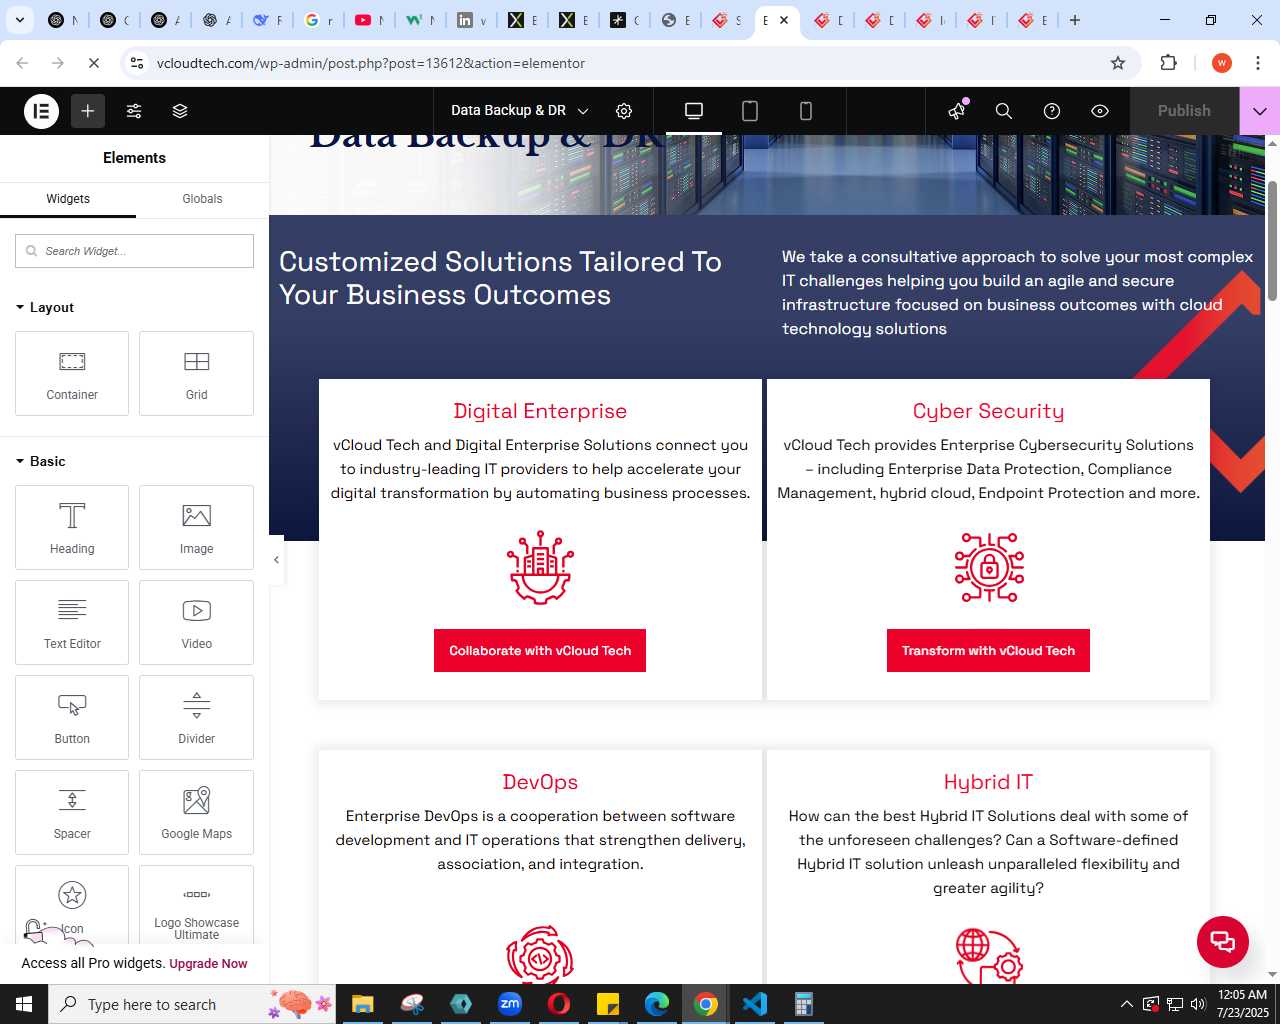Collapse the Basic section
The height and width of the screenshot is (1024, 1280).
click(41, 461)
